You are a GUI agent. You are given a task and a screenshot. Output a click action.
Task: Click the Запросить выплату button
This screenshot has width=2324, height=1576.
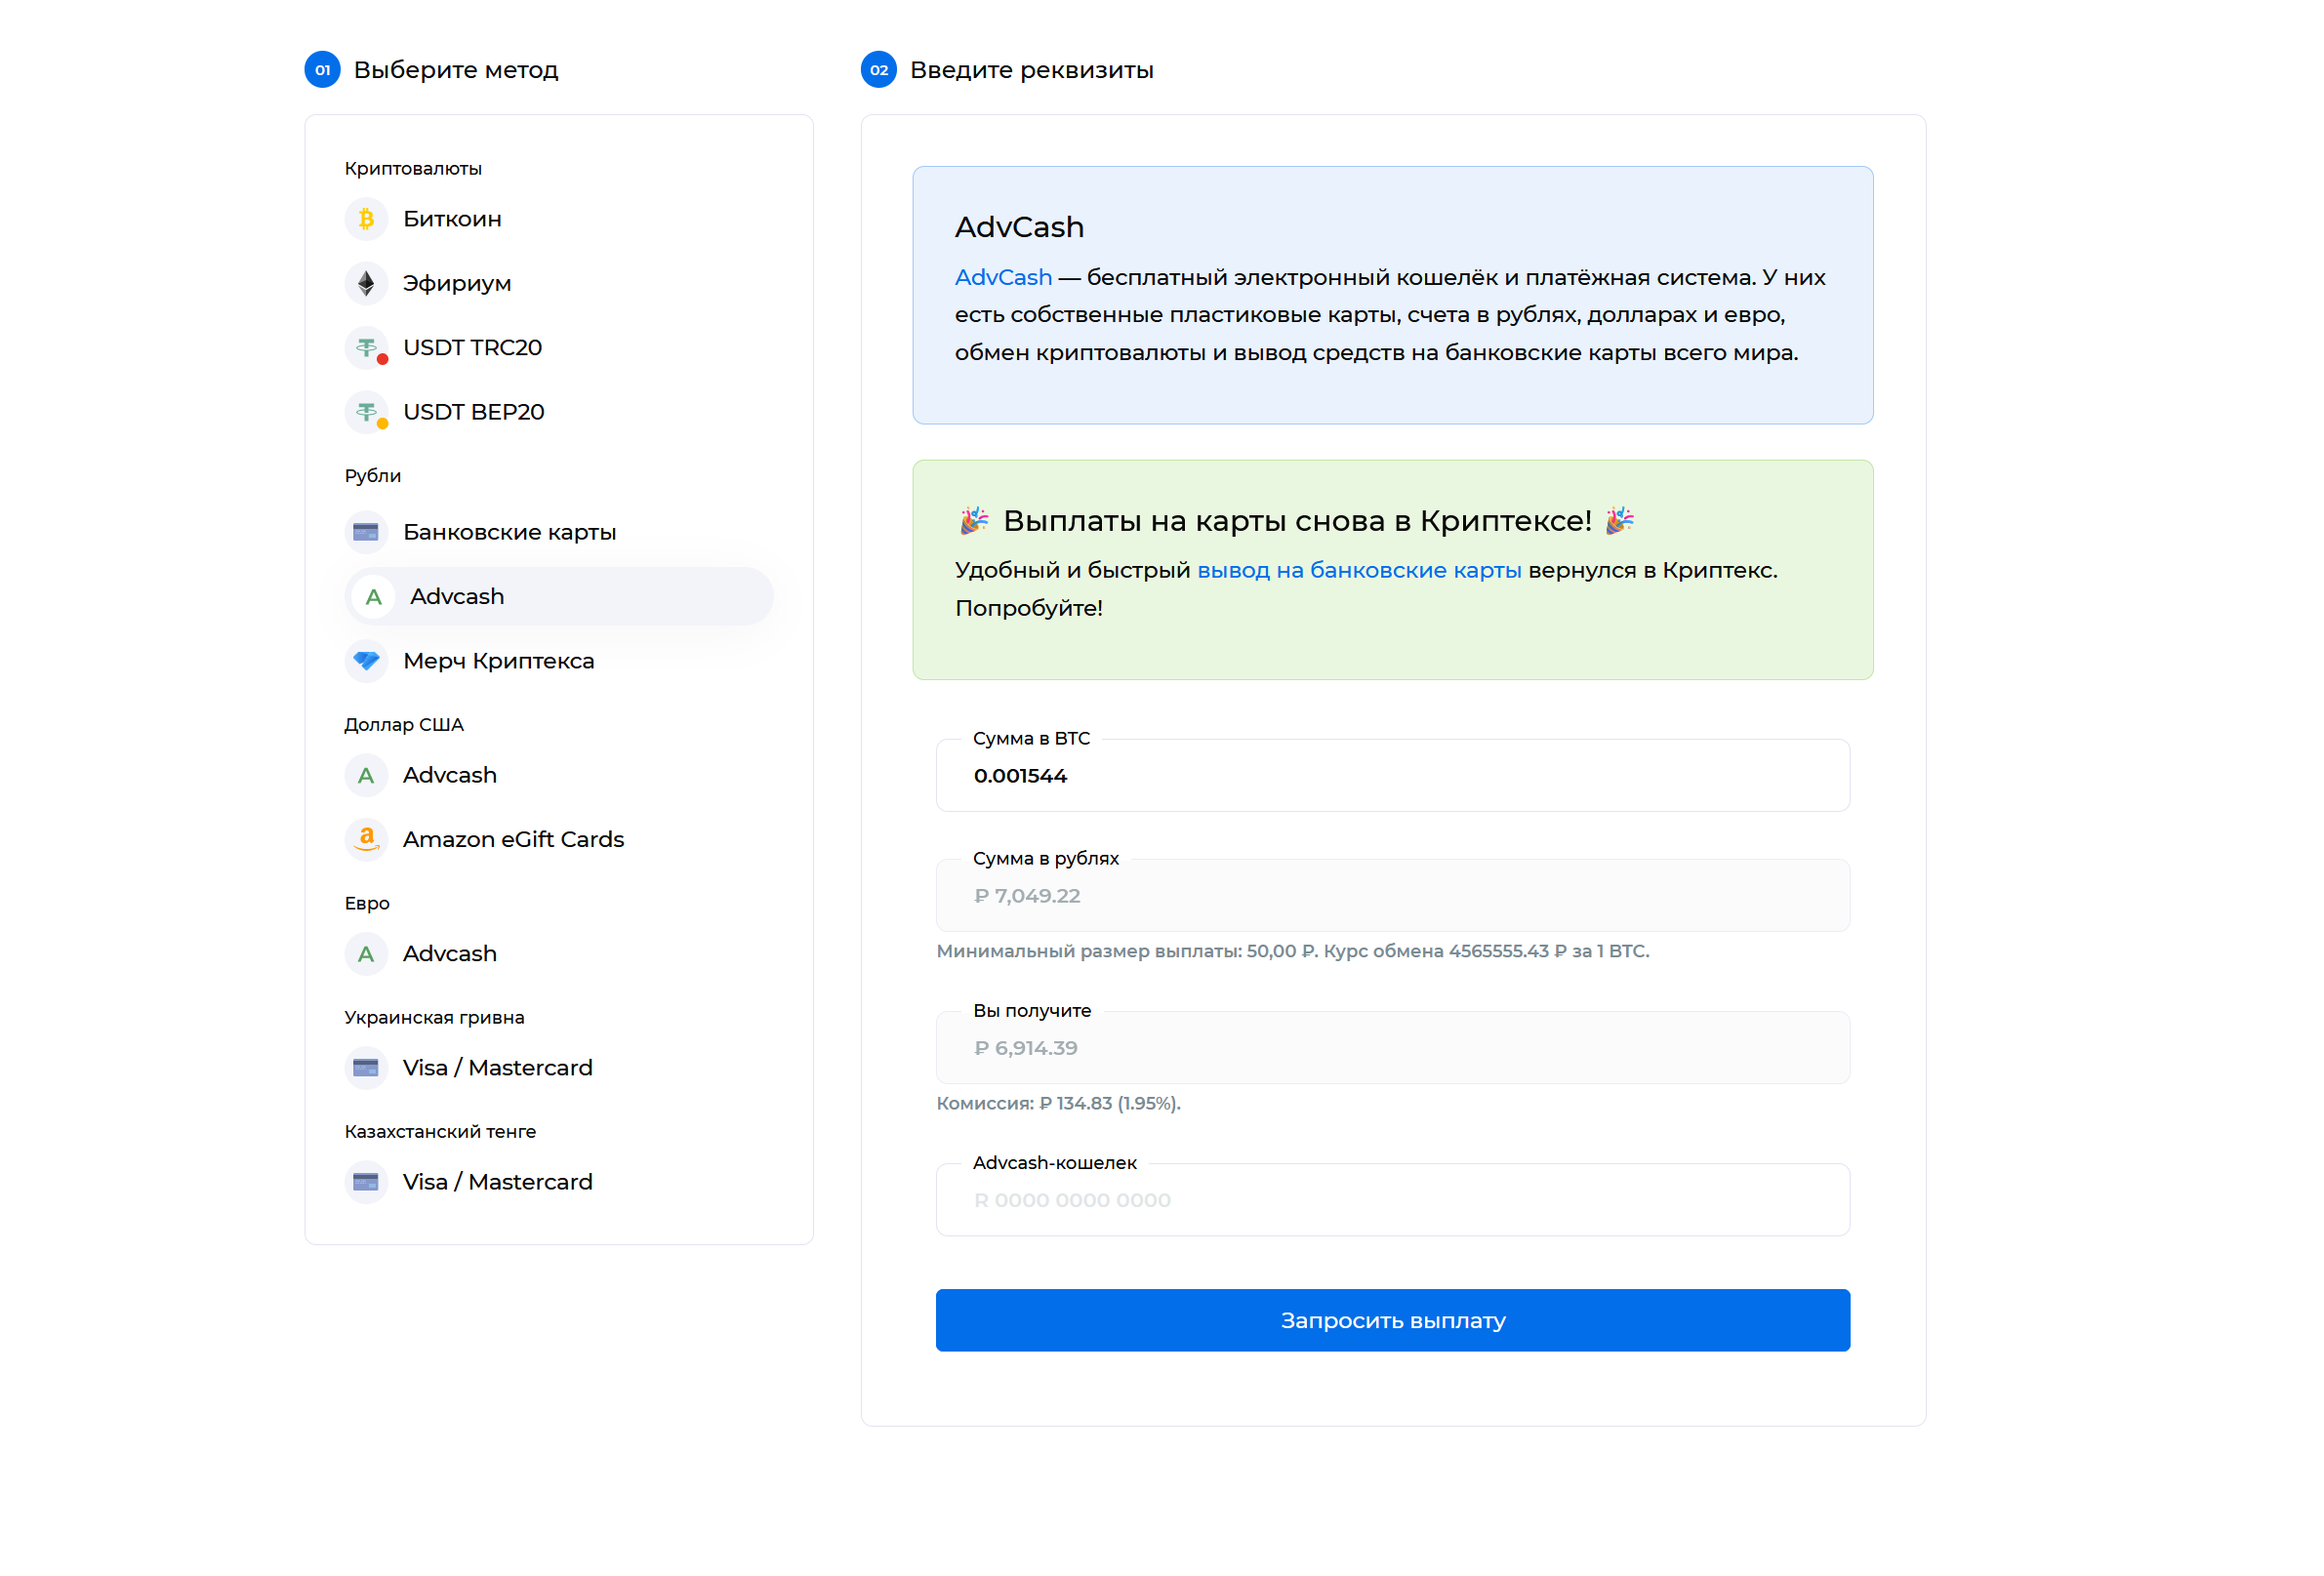point(1392,1320)
